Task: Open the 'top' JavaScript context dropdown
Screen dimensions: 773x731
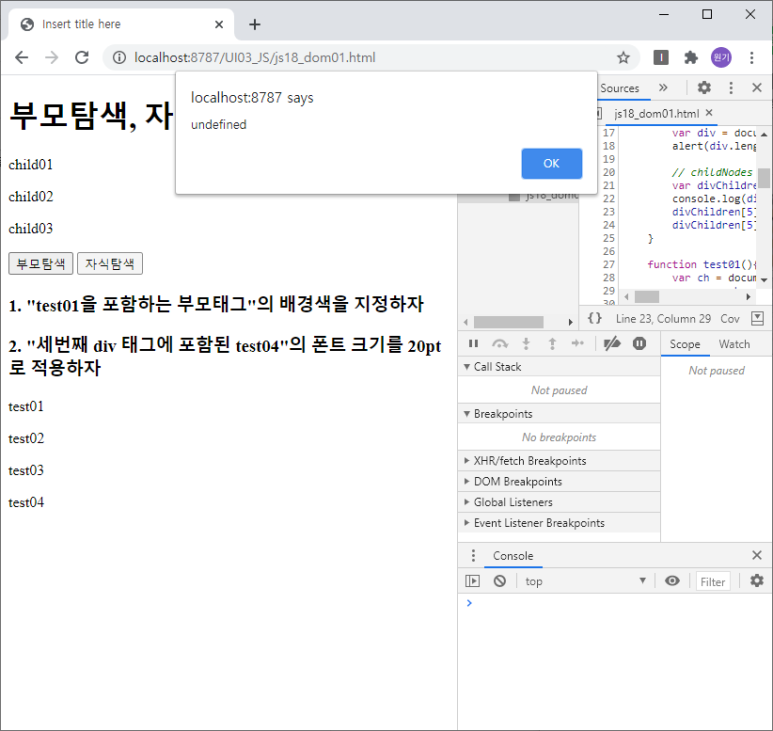Action: pos(585,581)
